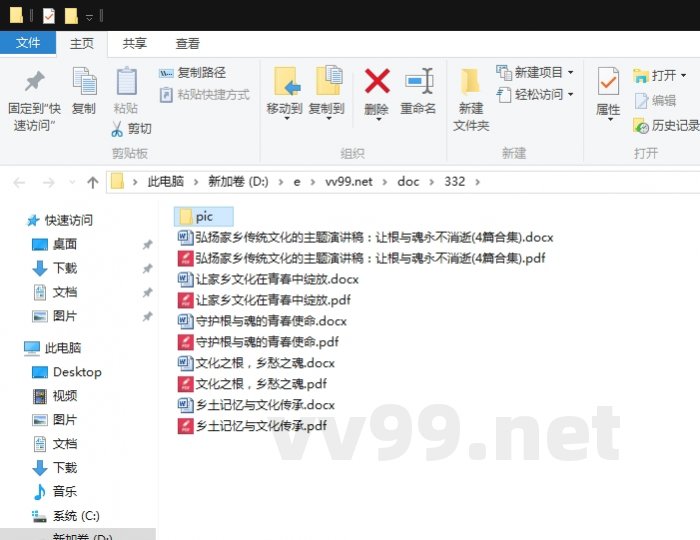This screenshot has width=700, height=540.
Task: Open pinned Documents (文档) under Quick access
Action: tap(54, 292)
